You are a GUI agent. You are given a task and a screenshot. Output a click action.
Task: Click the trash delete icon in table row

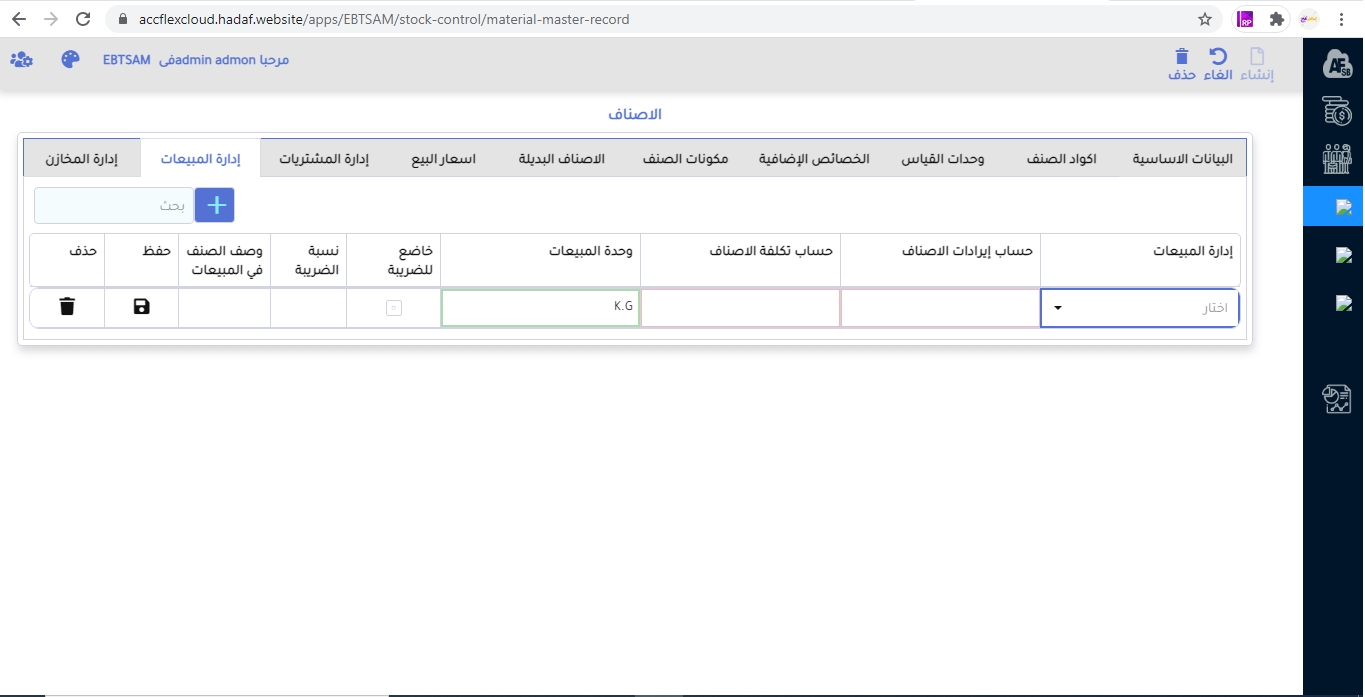tap(67, 307)
